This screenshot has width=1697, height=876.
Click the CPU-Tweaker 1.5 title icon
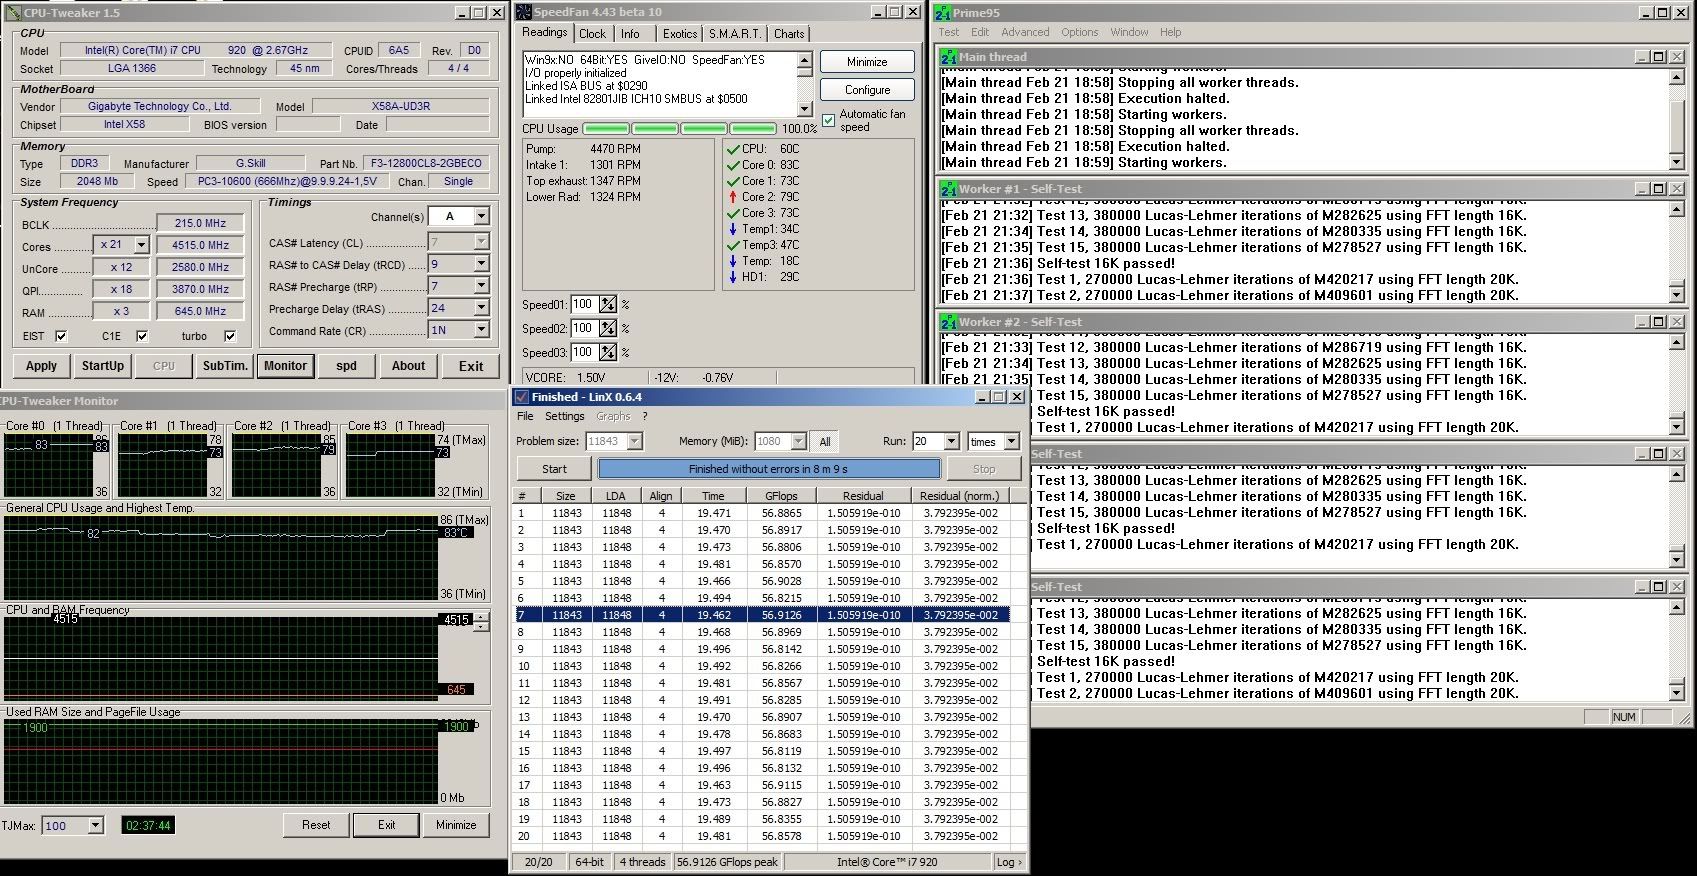14,13
